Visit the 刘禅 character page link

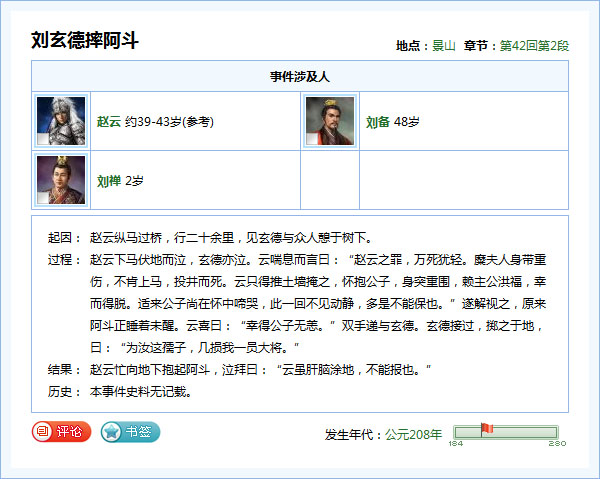108,181
